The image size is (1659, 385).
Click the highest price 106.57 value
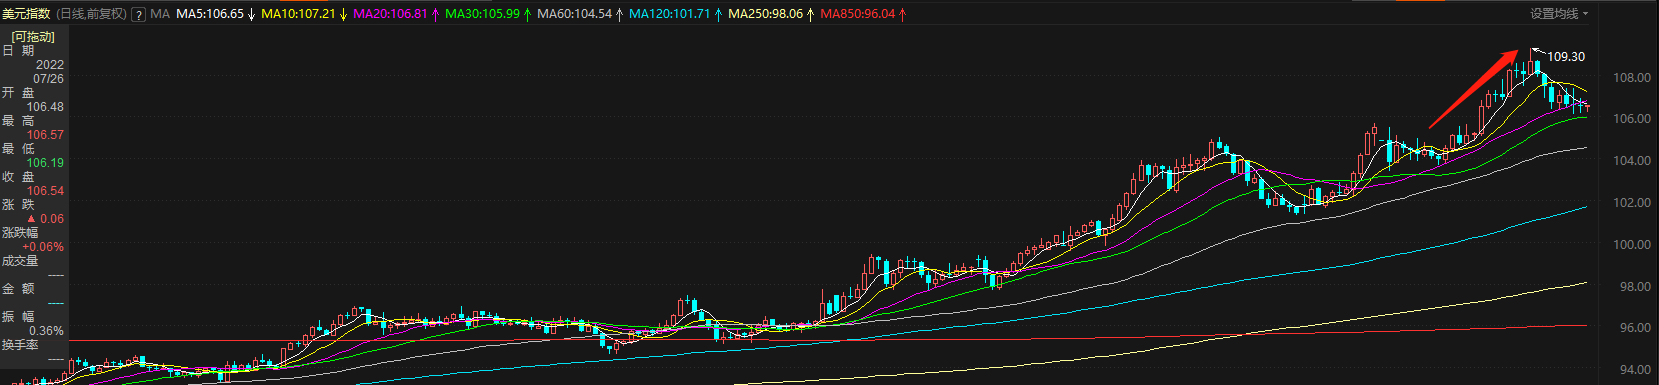pos(45,135)
